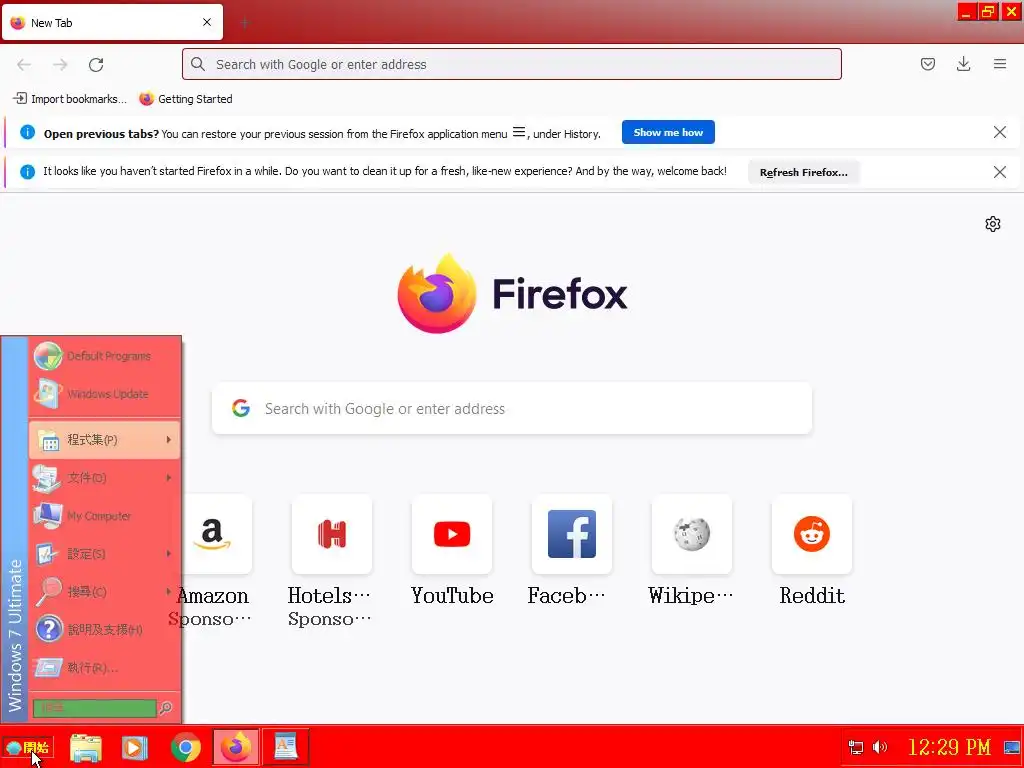Click the 12:29 PM taskbar clock
The width and height of the screenshot is (1024, 768).
point(950,747)
